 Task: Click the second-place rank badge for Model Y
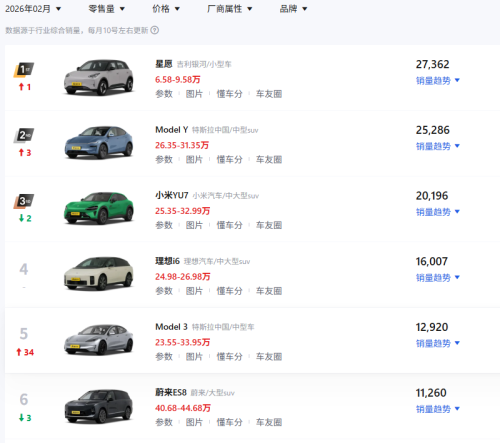tap(24, 136)
